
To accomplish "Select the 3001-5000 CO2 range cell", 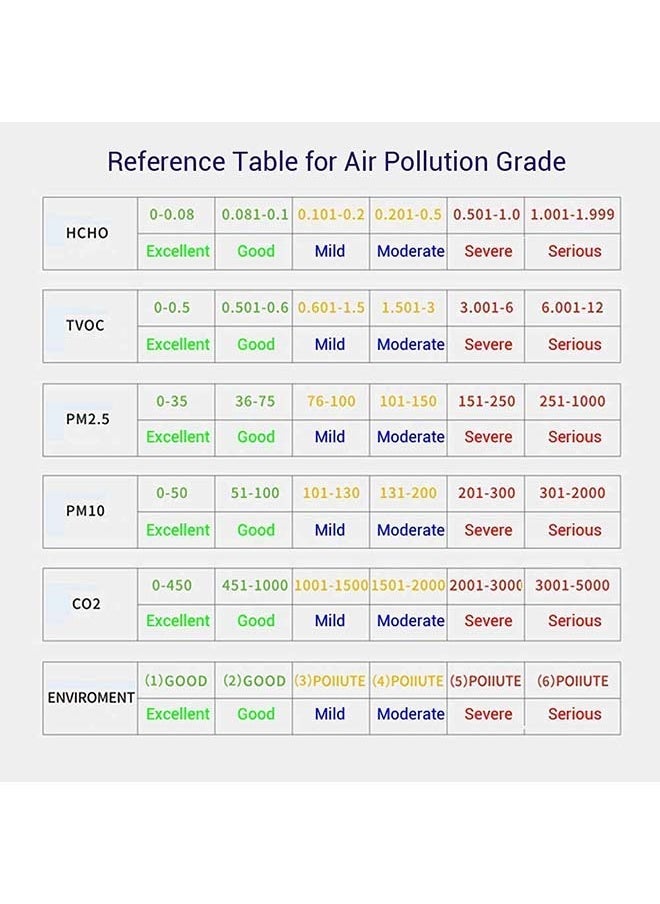I will coord(572,586).
